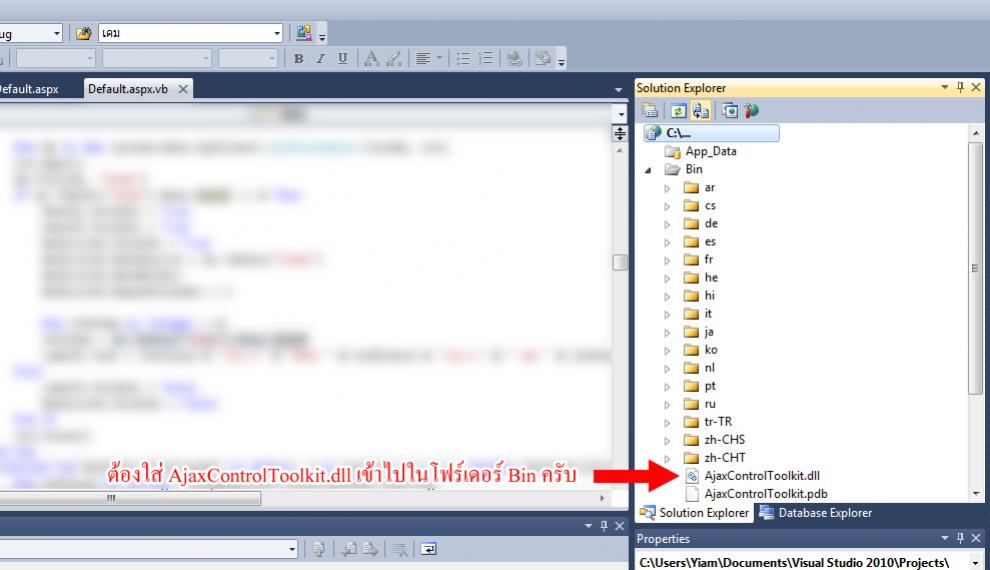Select AjaxControlToolkit.pdb file
Viewport: 990px width, 570px height.
(766, 494)
